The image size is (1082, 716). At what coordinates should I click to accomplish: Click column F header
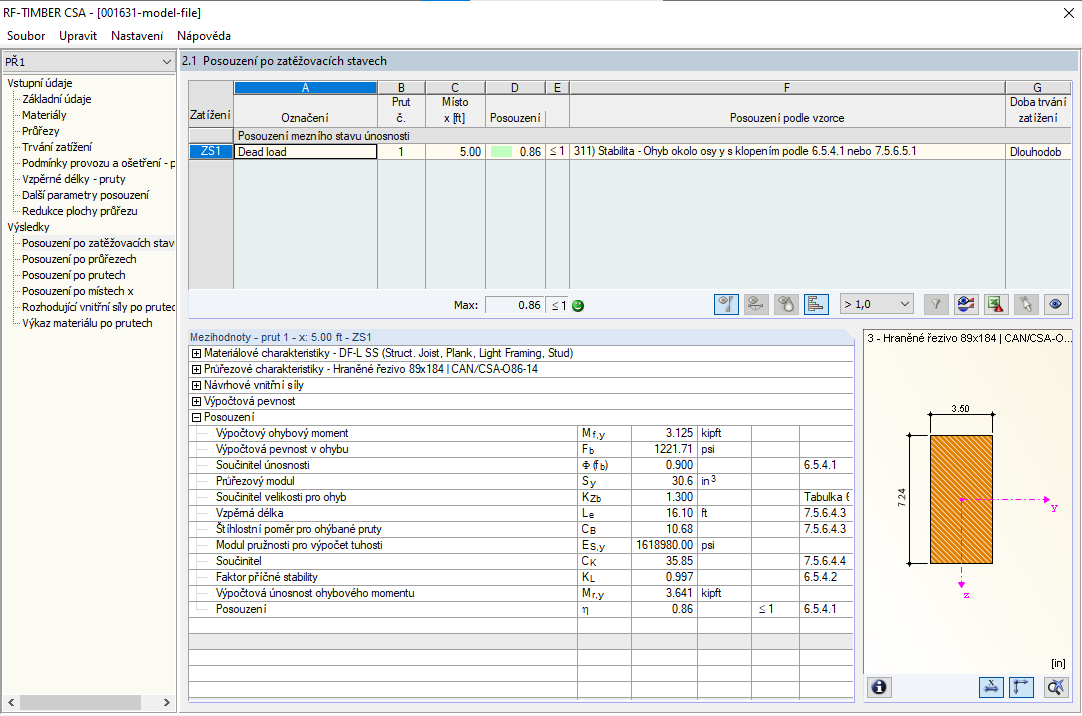(x=787, y=88)
